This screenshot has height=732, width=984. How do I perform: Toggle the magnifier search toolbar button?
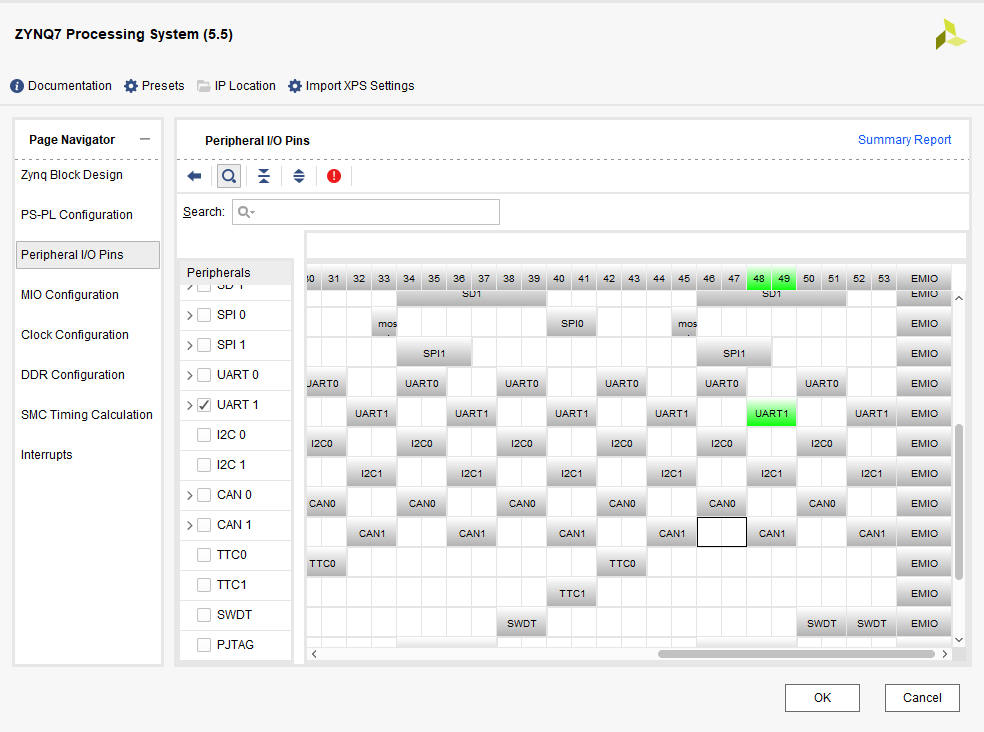tap(229, 176)
